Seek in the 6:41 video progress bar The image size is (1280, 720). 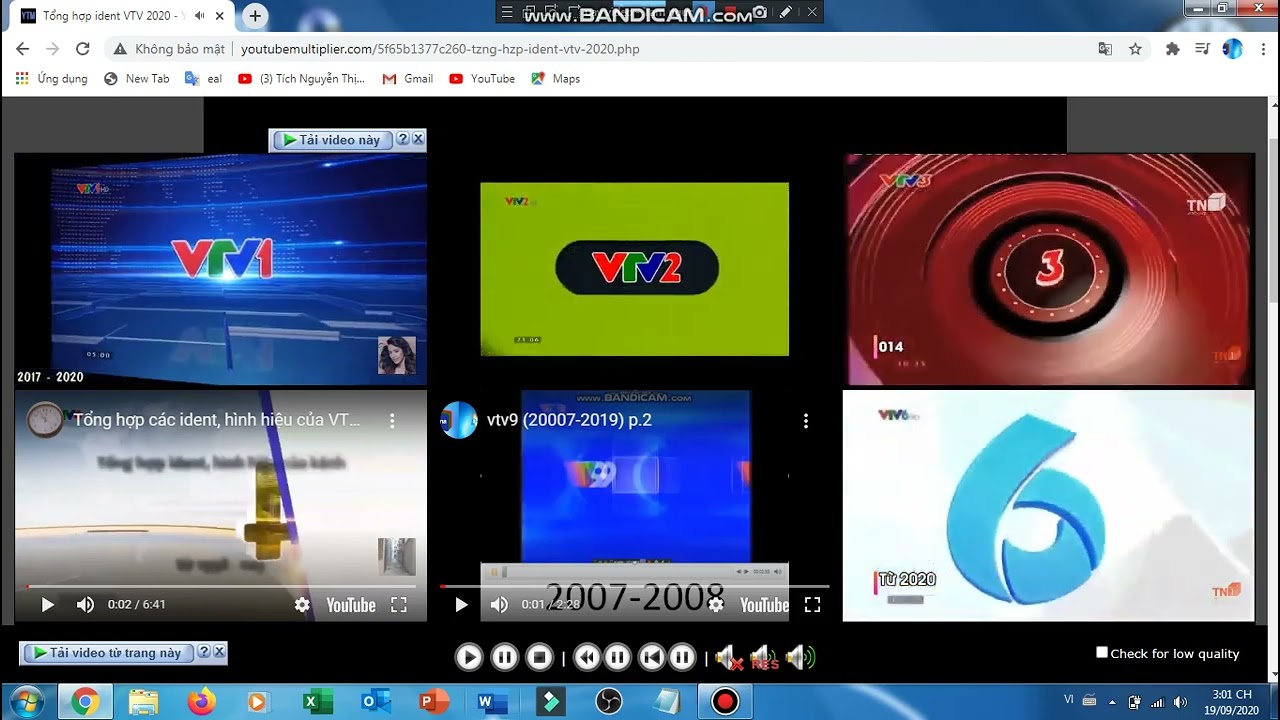pyautogui.click(x=221, y=587)
